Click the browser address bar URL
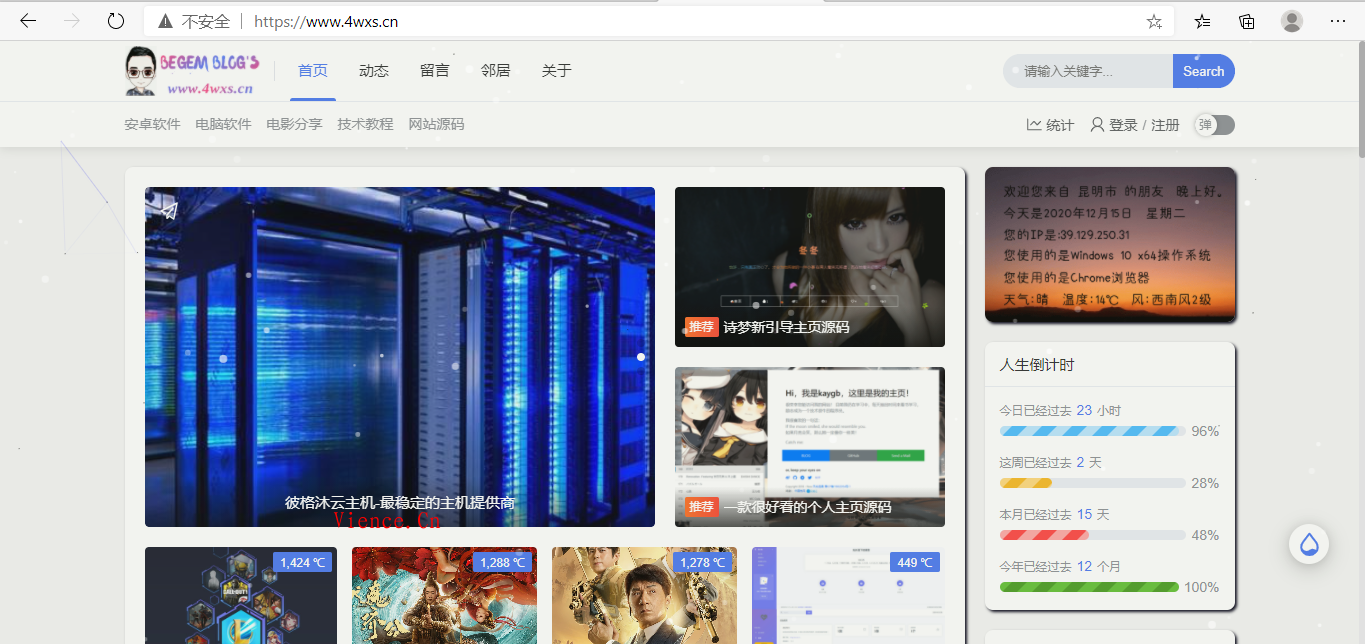The image size is (1365, 644). click(326, 21)
